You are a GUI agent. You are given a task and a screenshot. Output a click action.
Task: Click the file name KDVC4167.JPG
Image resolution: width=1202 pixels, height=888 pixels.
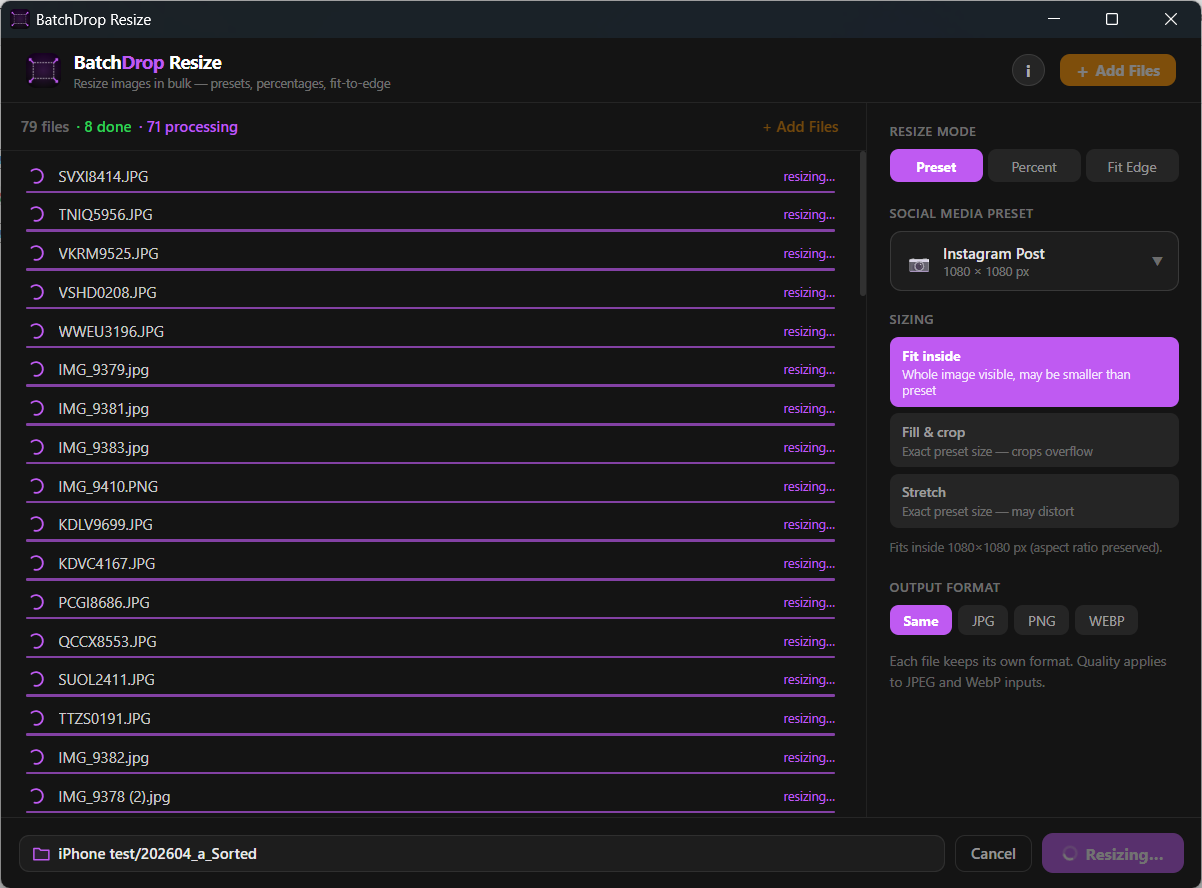pos(106,563)
